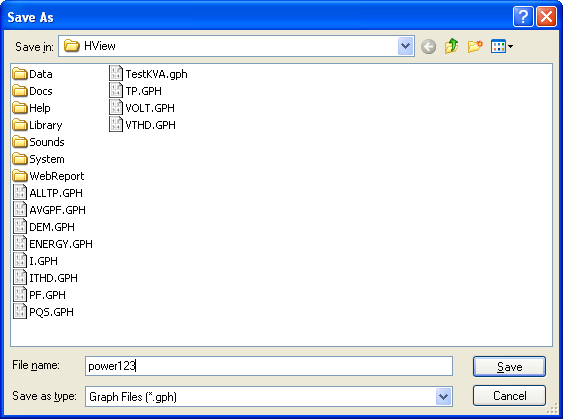Screen dimensions: 563x419
Task: Select the PQS.GPH graph file
Action: pos(43,312)
